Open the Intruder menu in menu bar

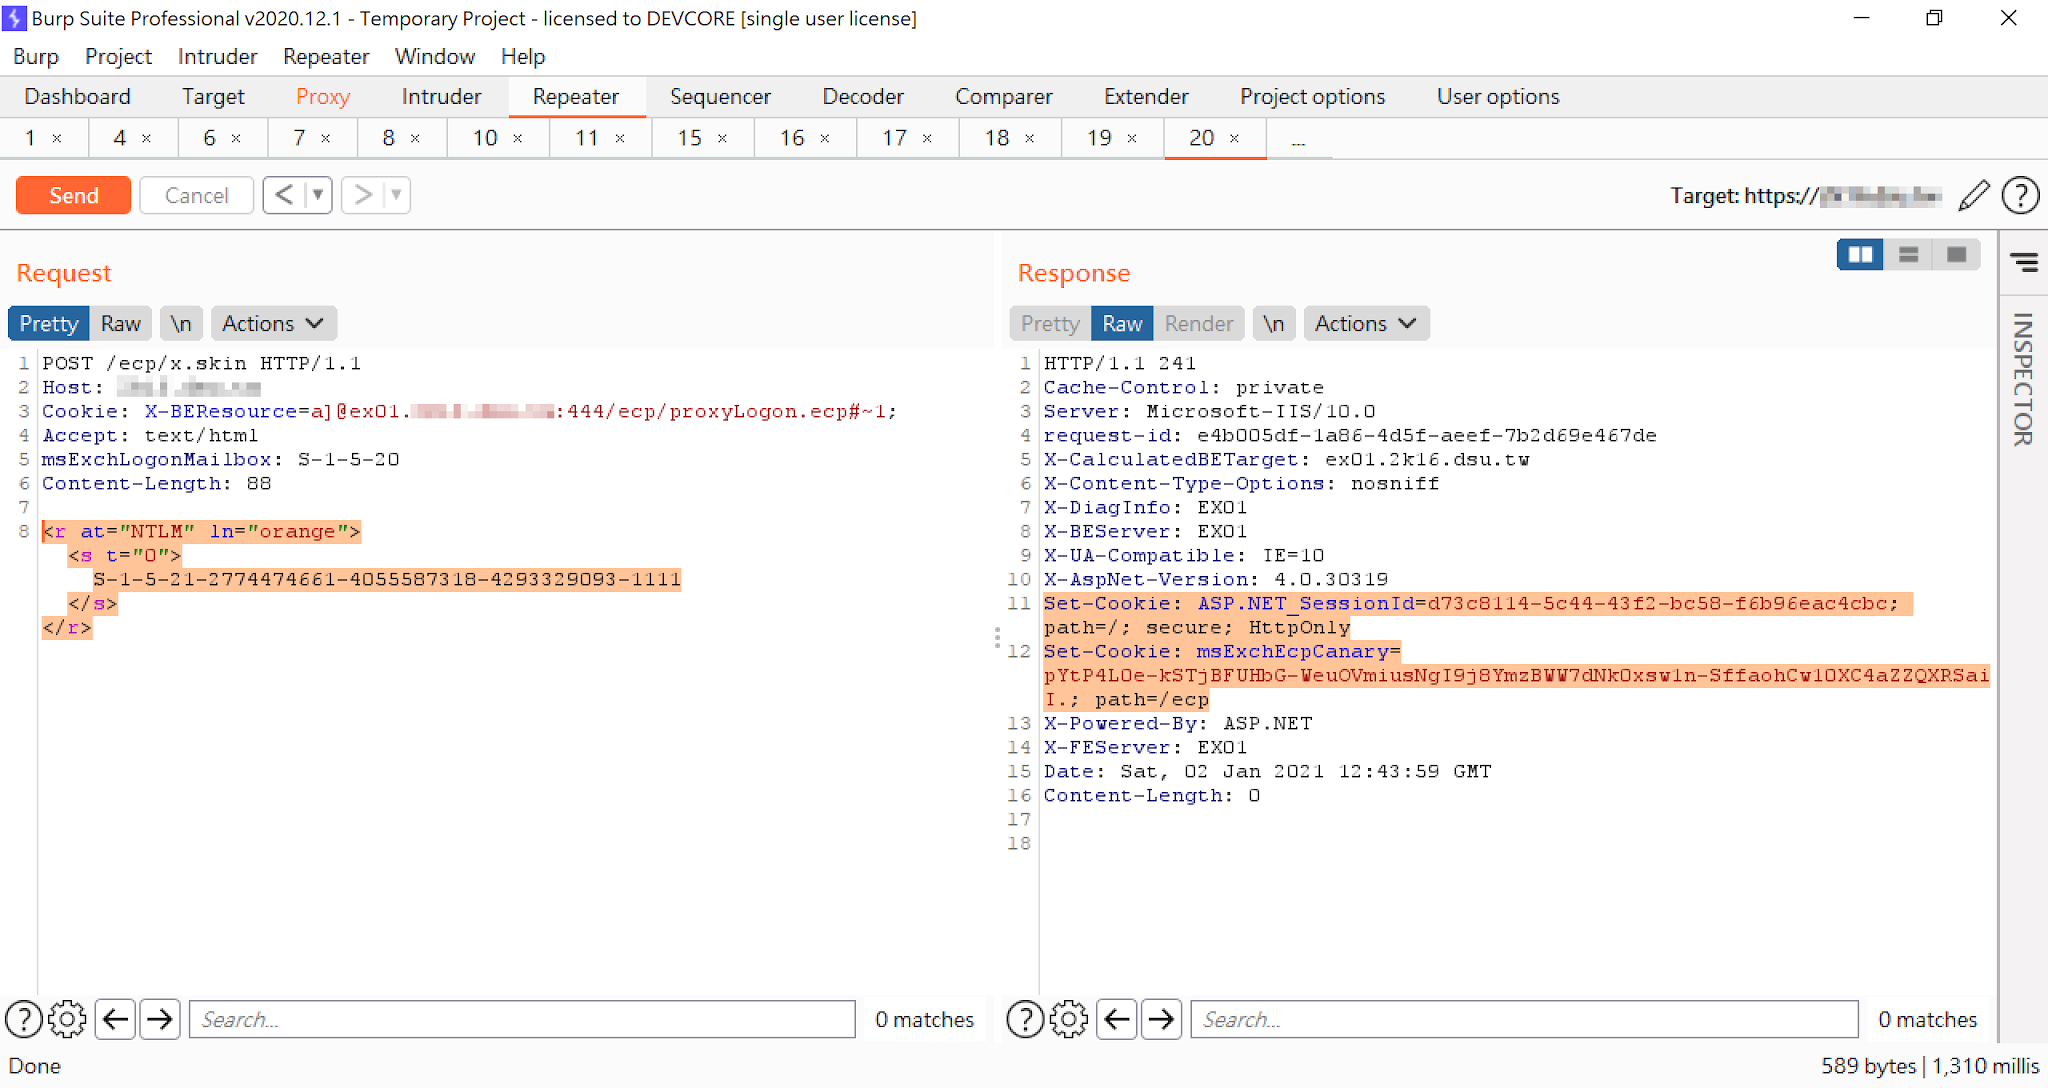tap(217, 56)
